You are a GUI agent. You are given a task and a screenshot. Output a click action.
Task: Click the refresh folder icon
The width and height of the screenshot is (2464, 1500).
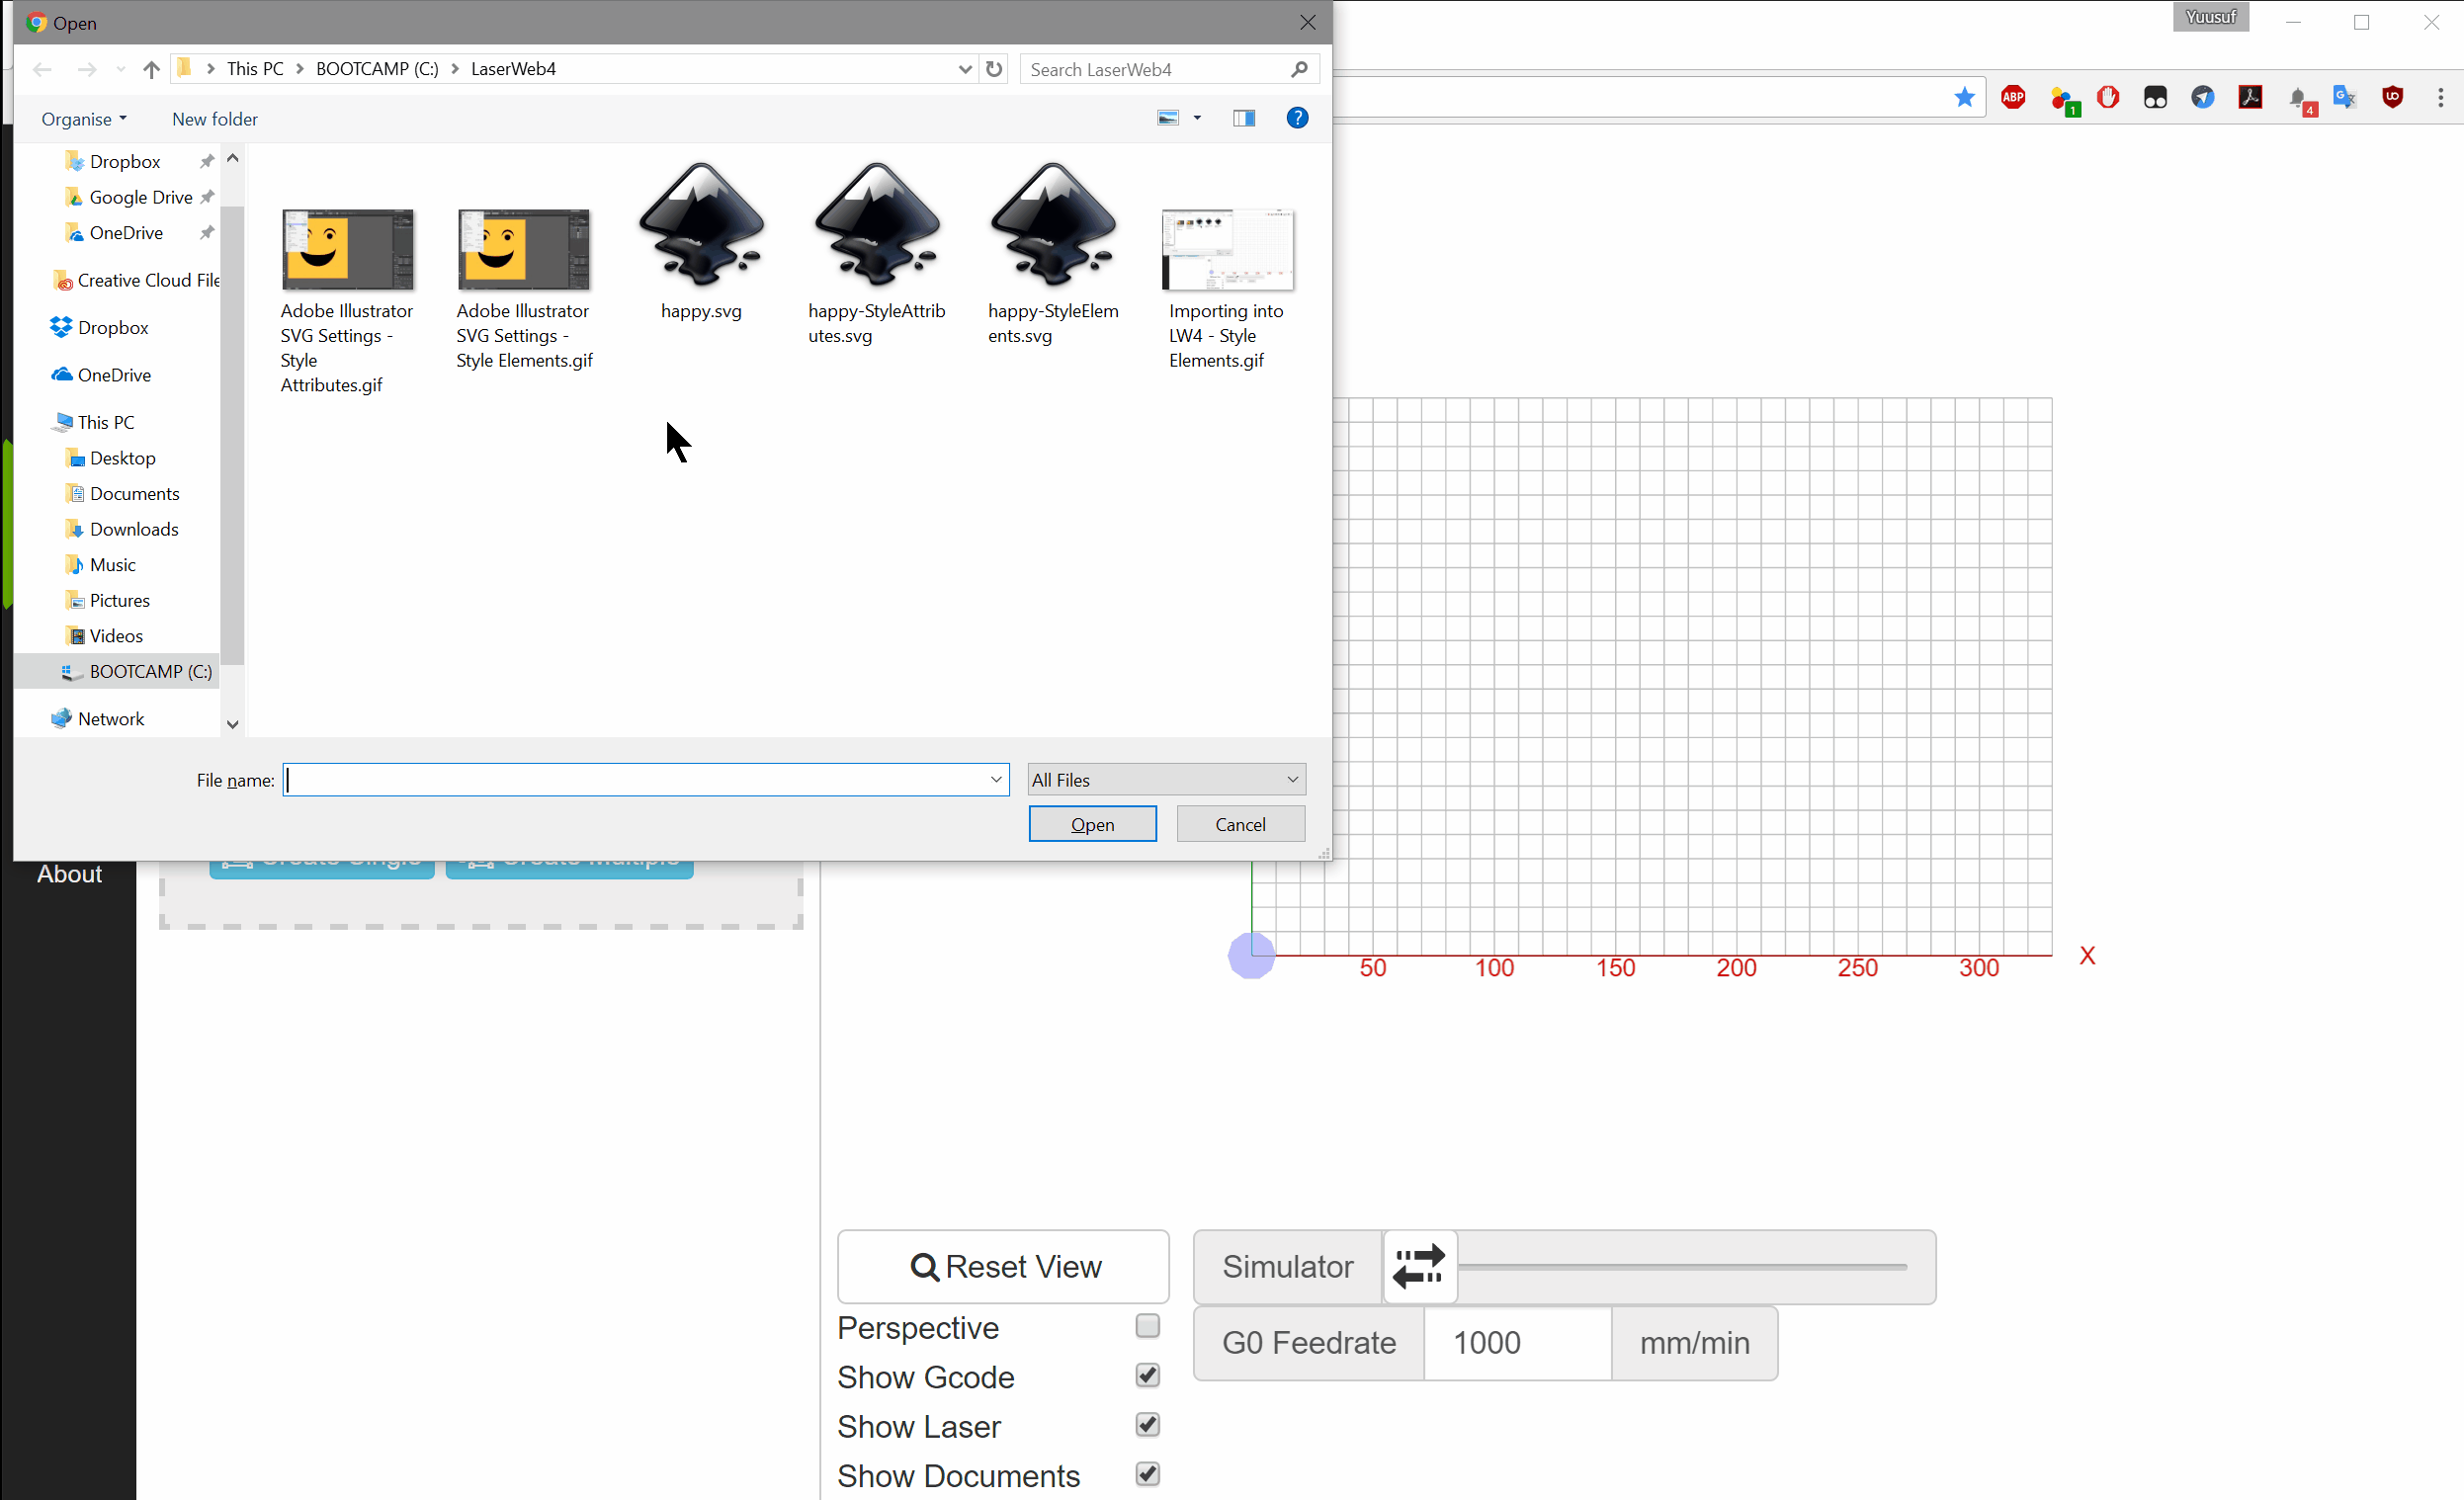[x=993, y=69]
